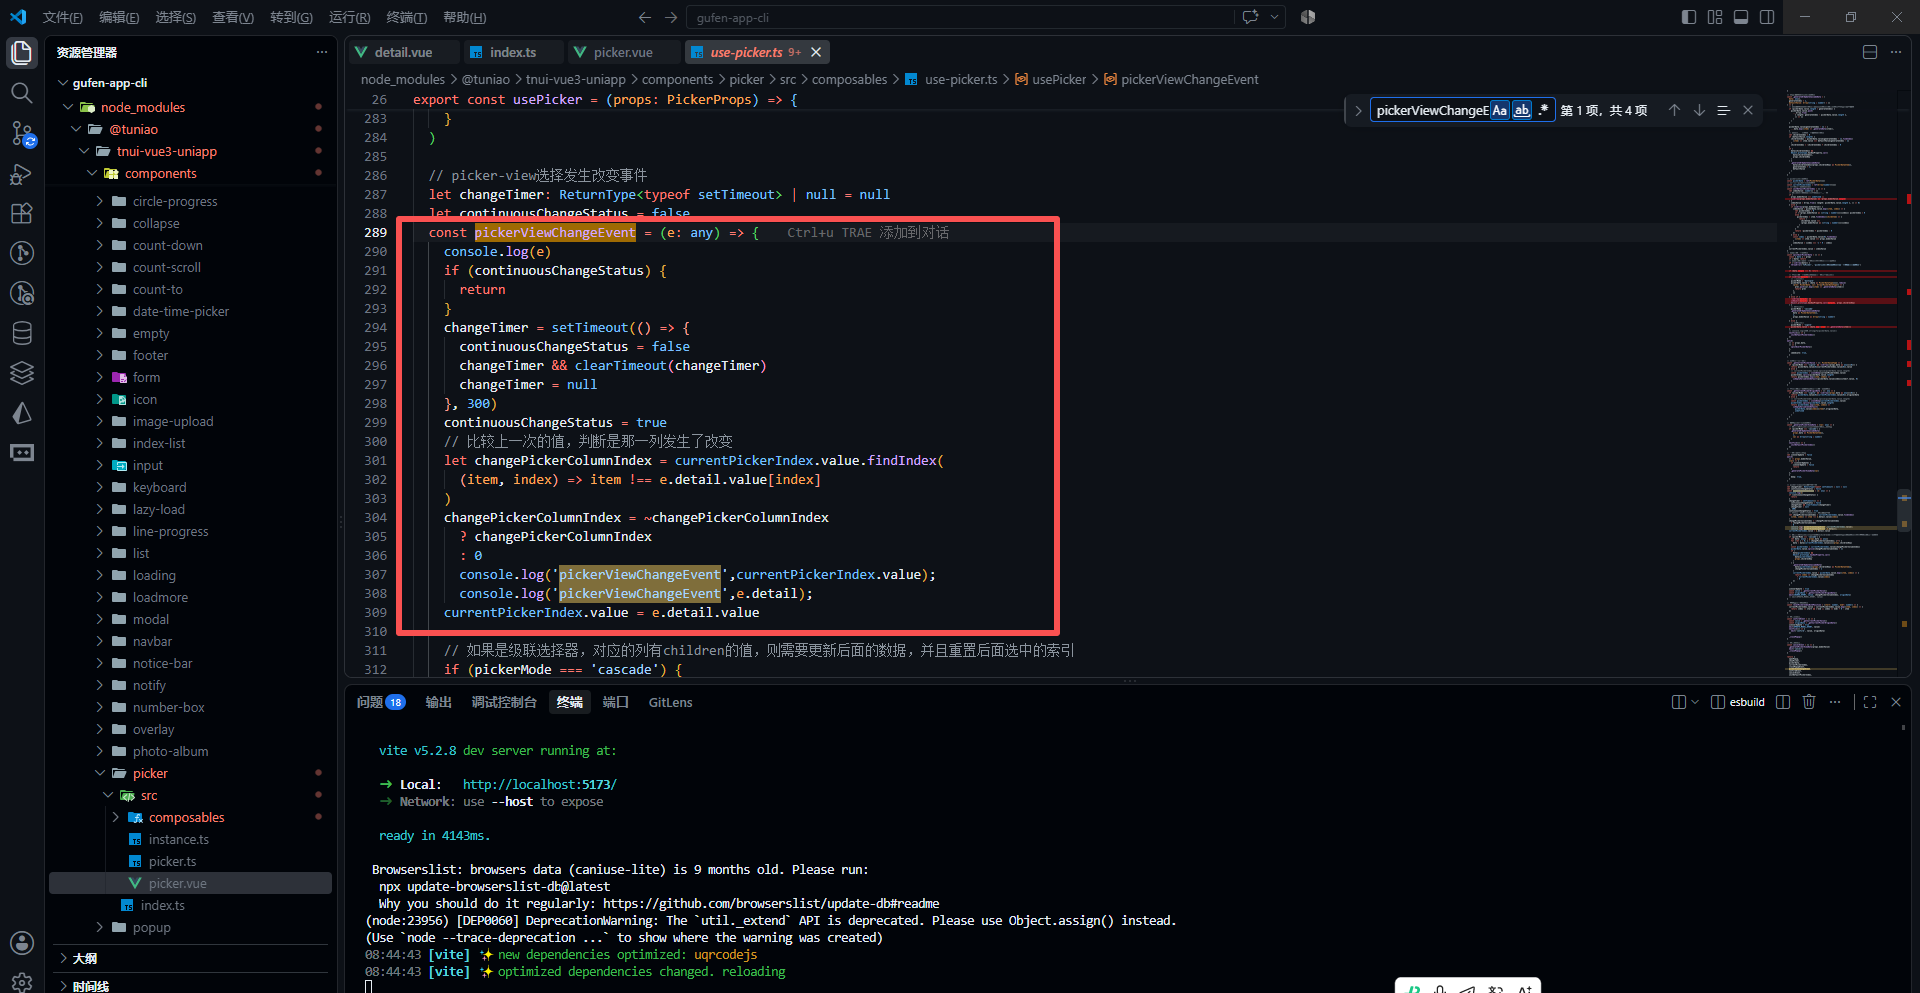This screenshot has height=993, width=1920.
Task: Select the esbuild terminal instance
Action: tap(1738, 702)
